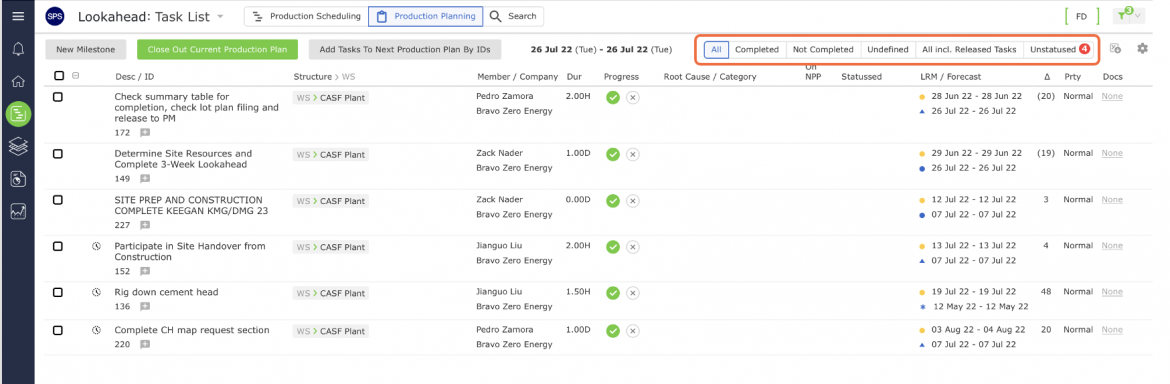1170x384 pixels.
Task: Click the date range 26 Jul 22 - 26 Jul 22
Action: [x=601, y=49]
